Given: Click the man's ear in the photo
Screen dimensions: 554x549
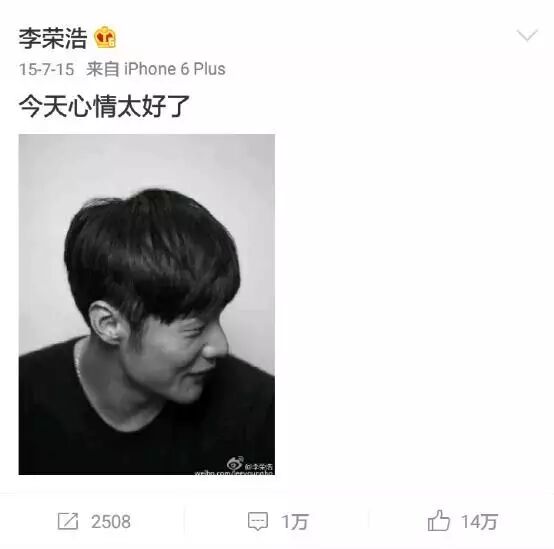Looking at the screenshot, I should [x=104, y=323].
